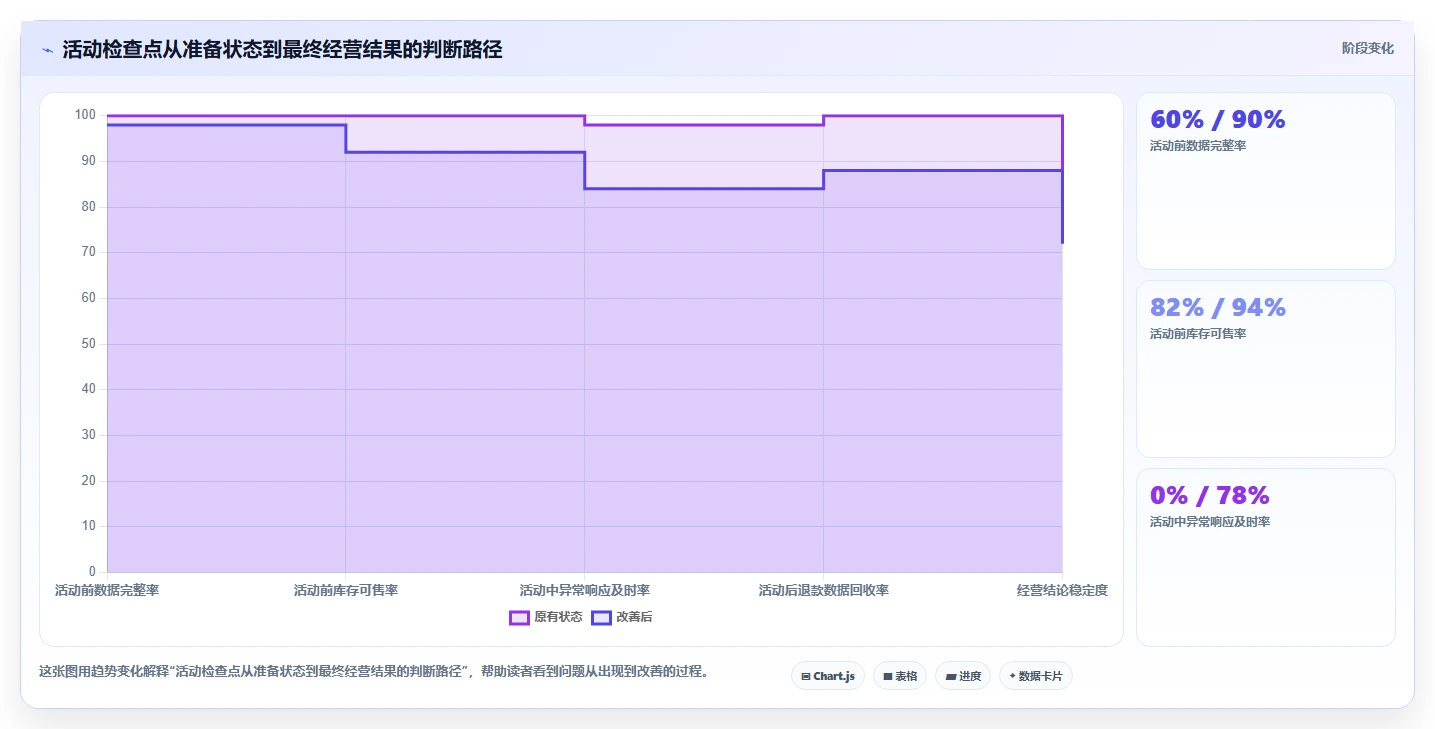Click the y-axis value 50

pyautogui.click(x=88, y=344)
